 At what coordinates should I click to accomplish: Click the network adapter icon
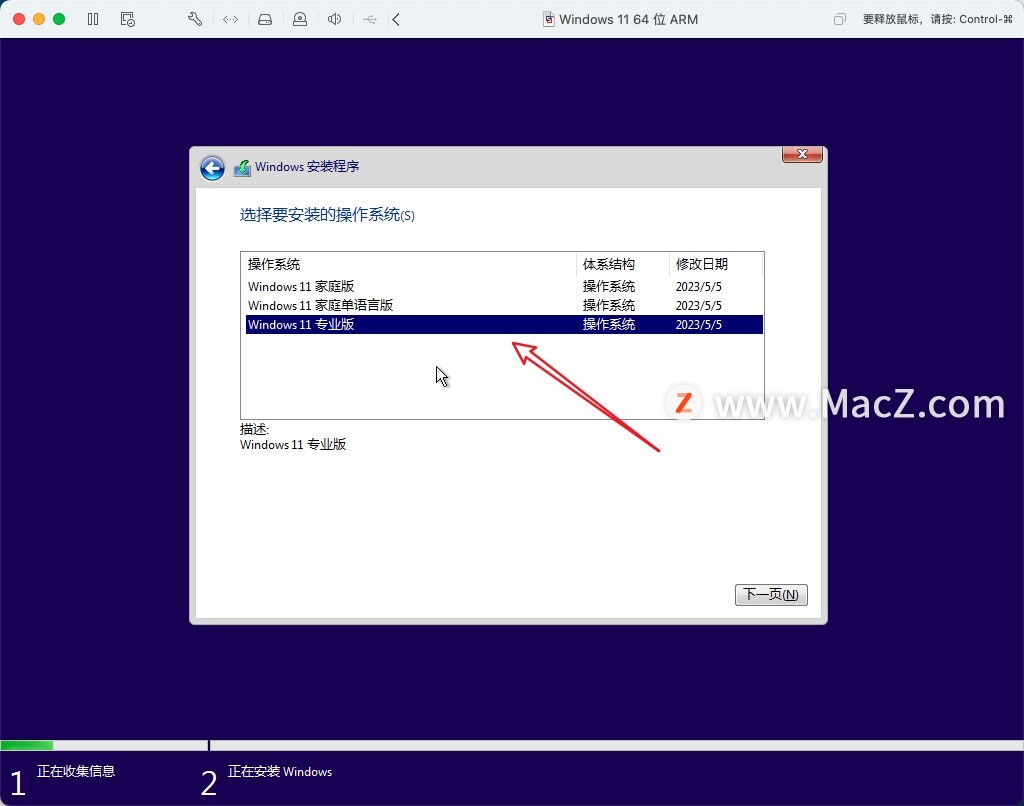(x=231, y=20)
